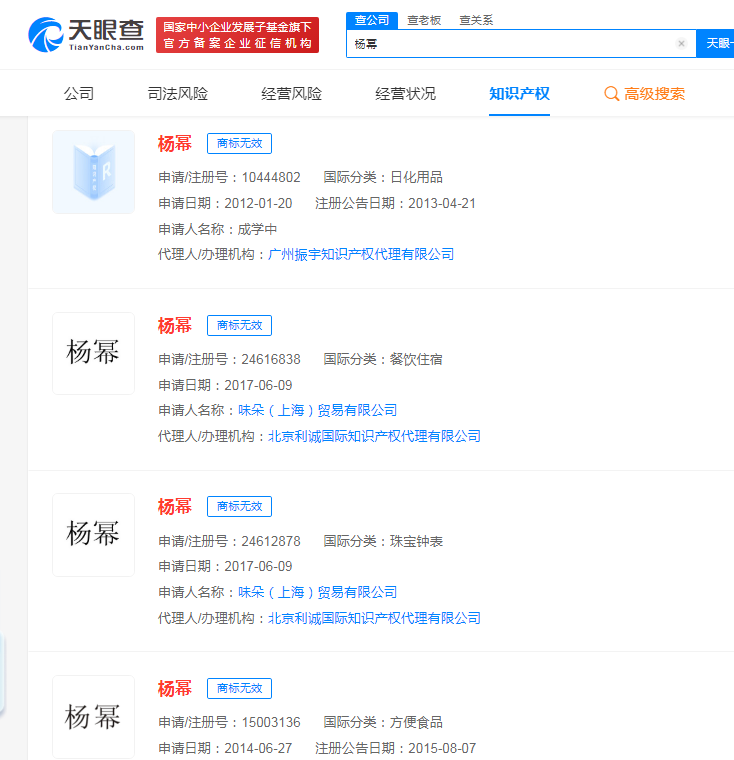Click registration number 24616838
Viewport: 734px width, 760px height.
[271, 359]
